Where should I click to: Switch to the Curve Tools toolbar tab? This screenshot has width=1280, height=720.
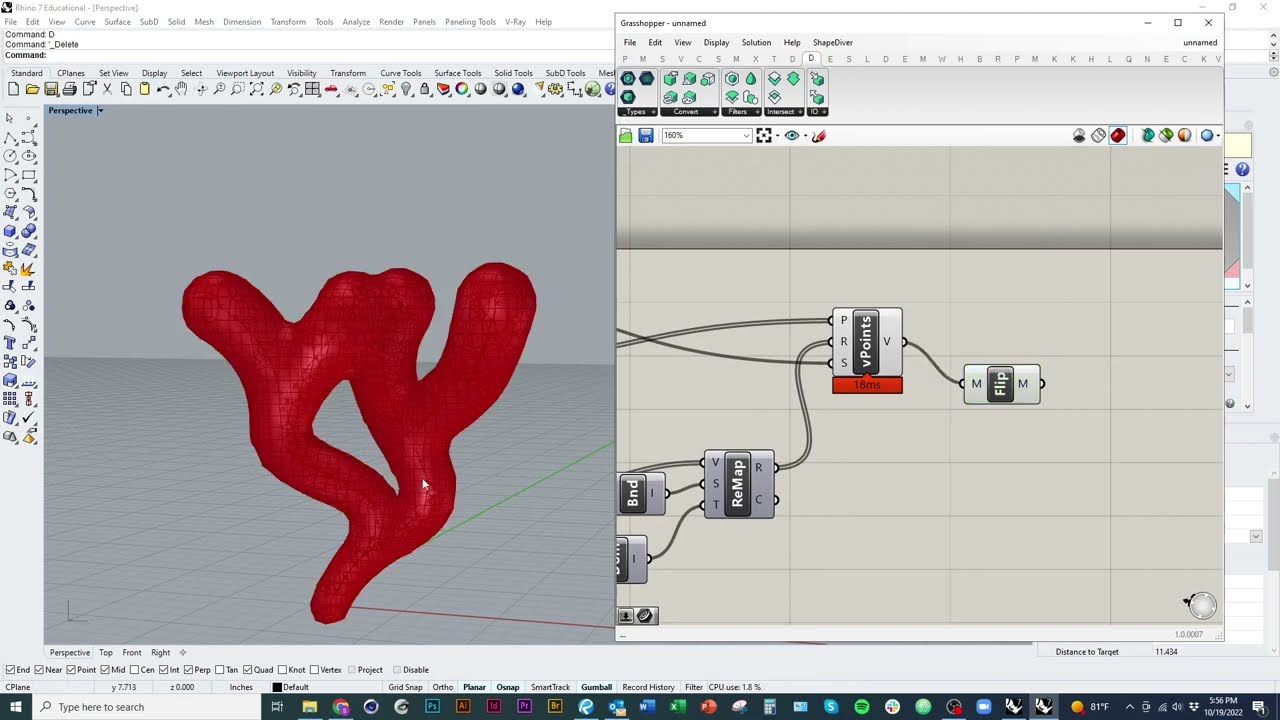click(x=400, y=73)
